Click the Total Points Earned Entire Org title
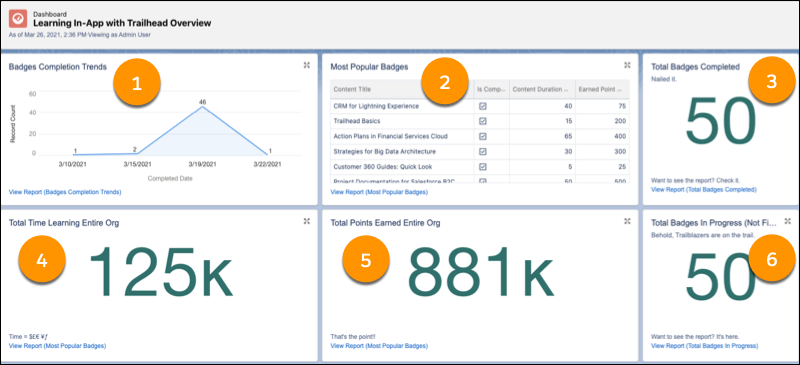Image resolution: width=800 pixels, height=365 pixels. point(386,223)
